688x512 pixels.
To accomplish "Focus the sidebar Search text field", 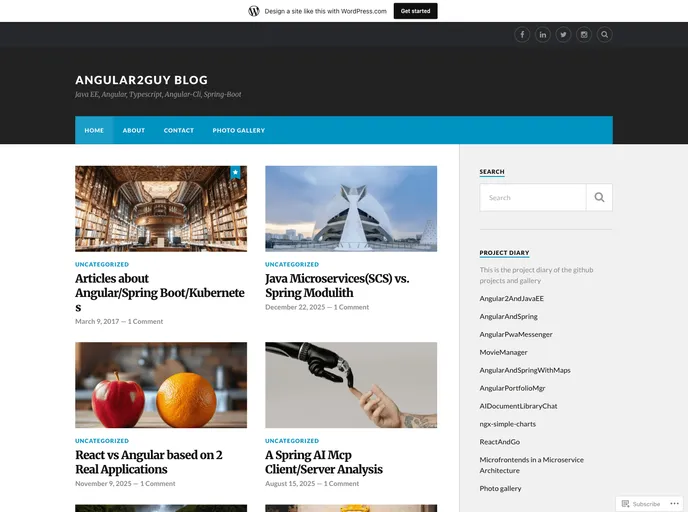I will click(x=532, y=197).
